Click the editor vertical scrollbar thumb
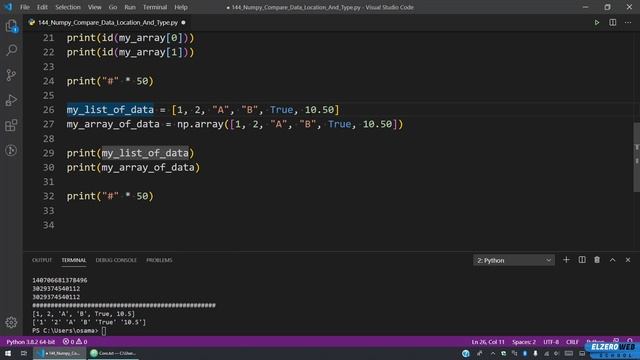 636,157
